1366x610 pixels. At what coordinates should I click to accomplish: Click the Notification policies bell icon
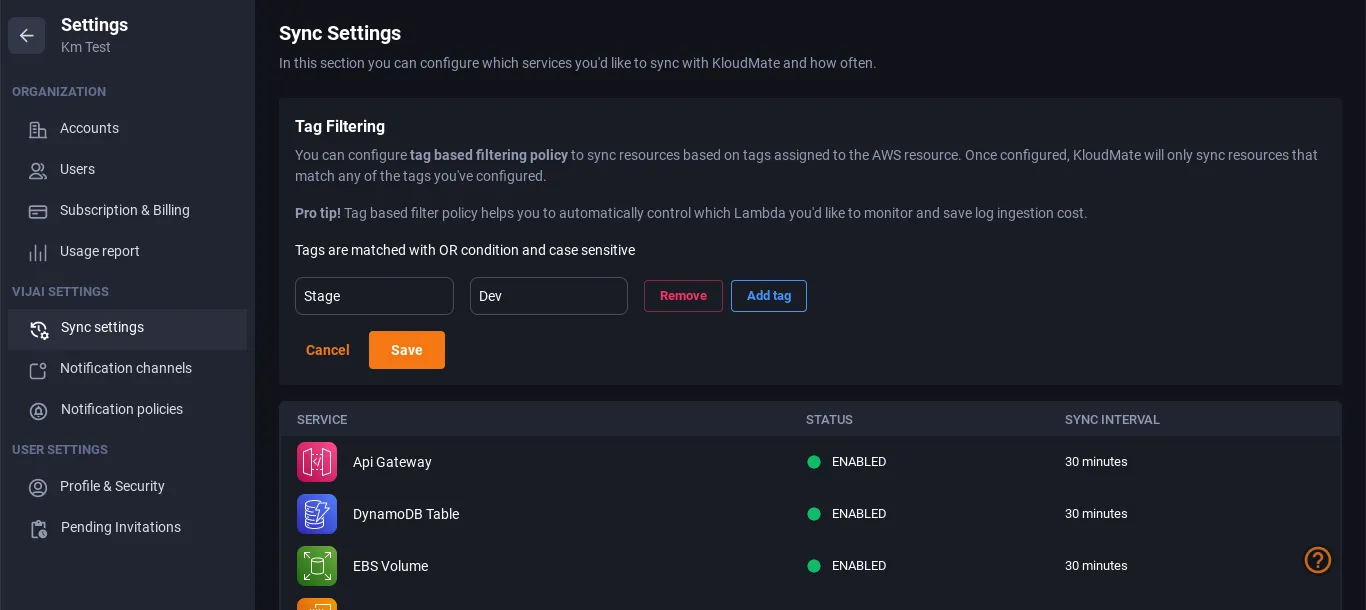pos(38,411)
